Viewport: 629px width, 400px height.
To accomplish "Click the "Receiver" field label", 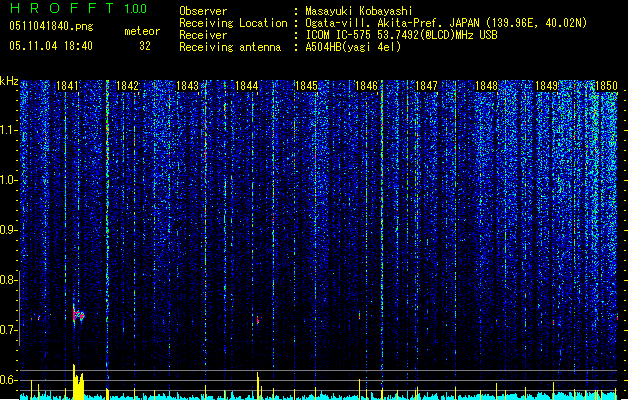I will (203, 35).
